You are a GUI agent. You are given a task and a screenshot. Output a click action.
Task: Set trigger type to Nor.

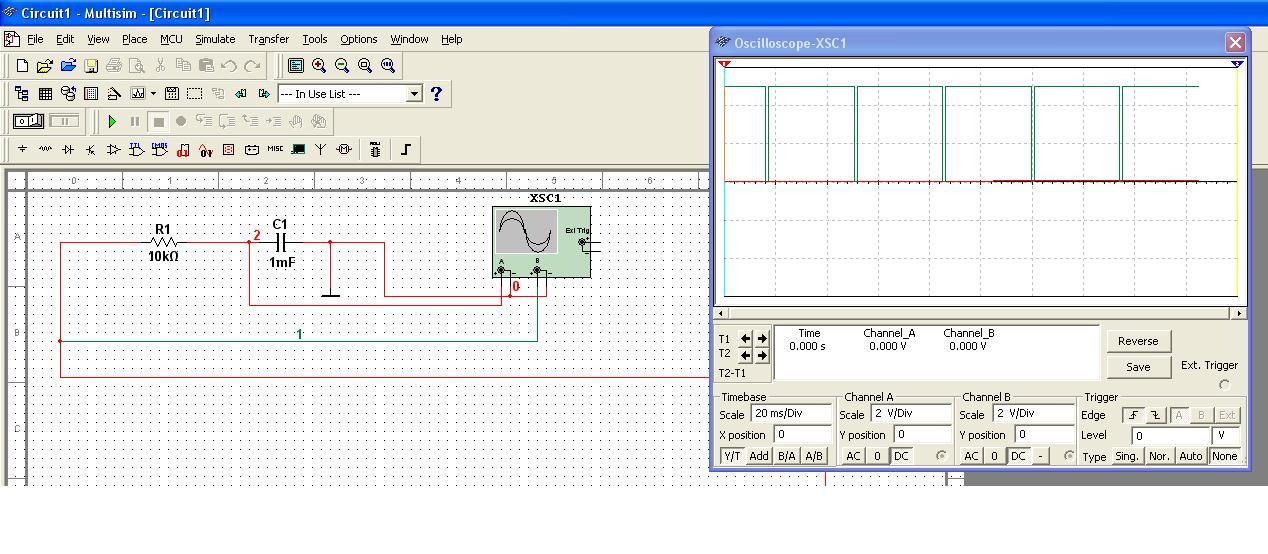[1159, 456]
